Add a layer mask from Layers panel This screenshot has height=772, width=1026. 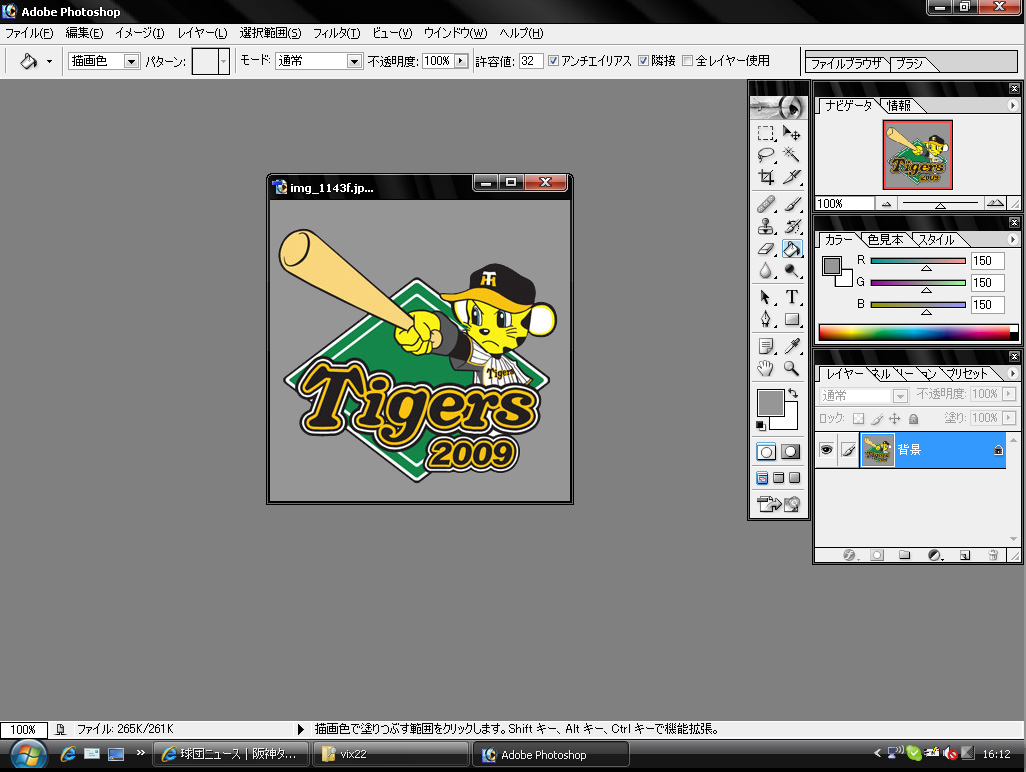tap(877, 555)
